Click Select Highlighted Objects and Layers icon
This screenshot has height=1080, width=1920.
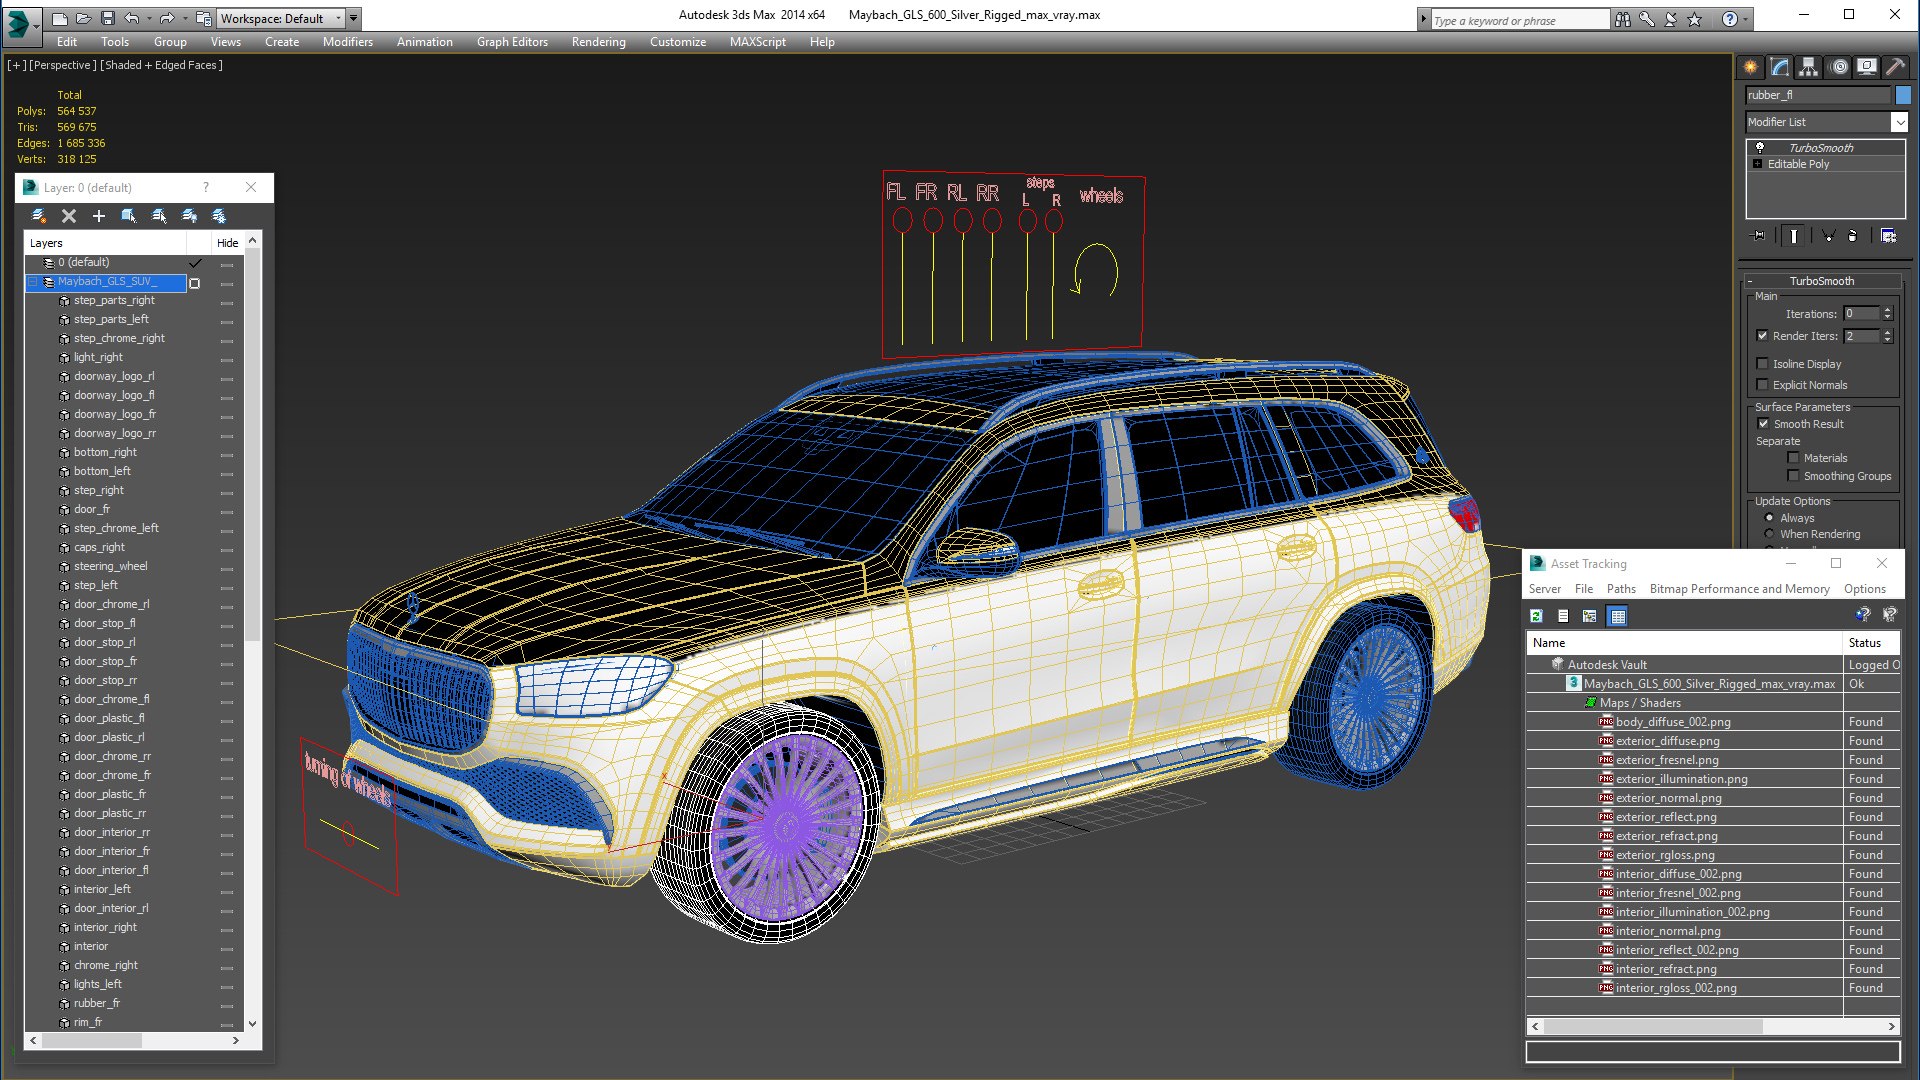(x=129, y=216)
